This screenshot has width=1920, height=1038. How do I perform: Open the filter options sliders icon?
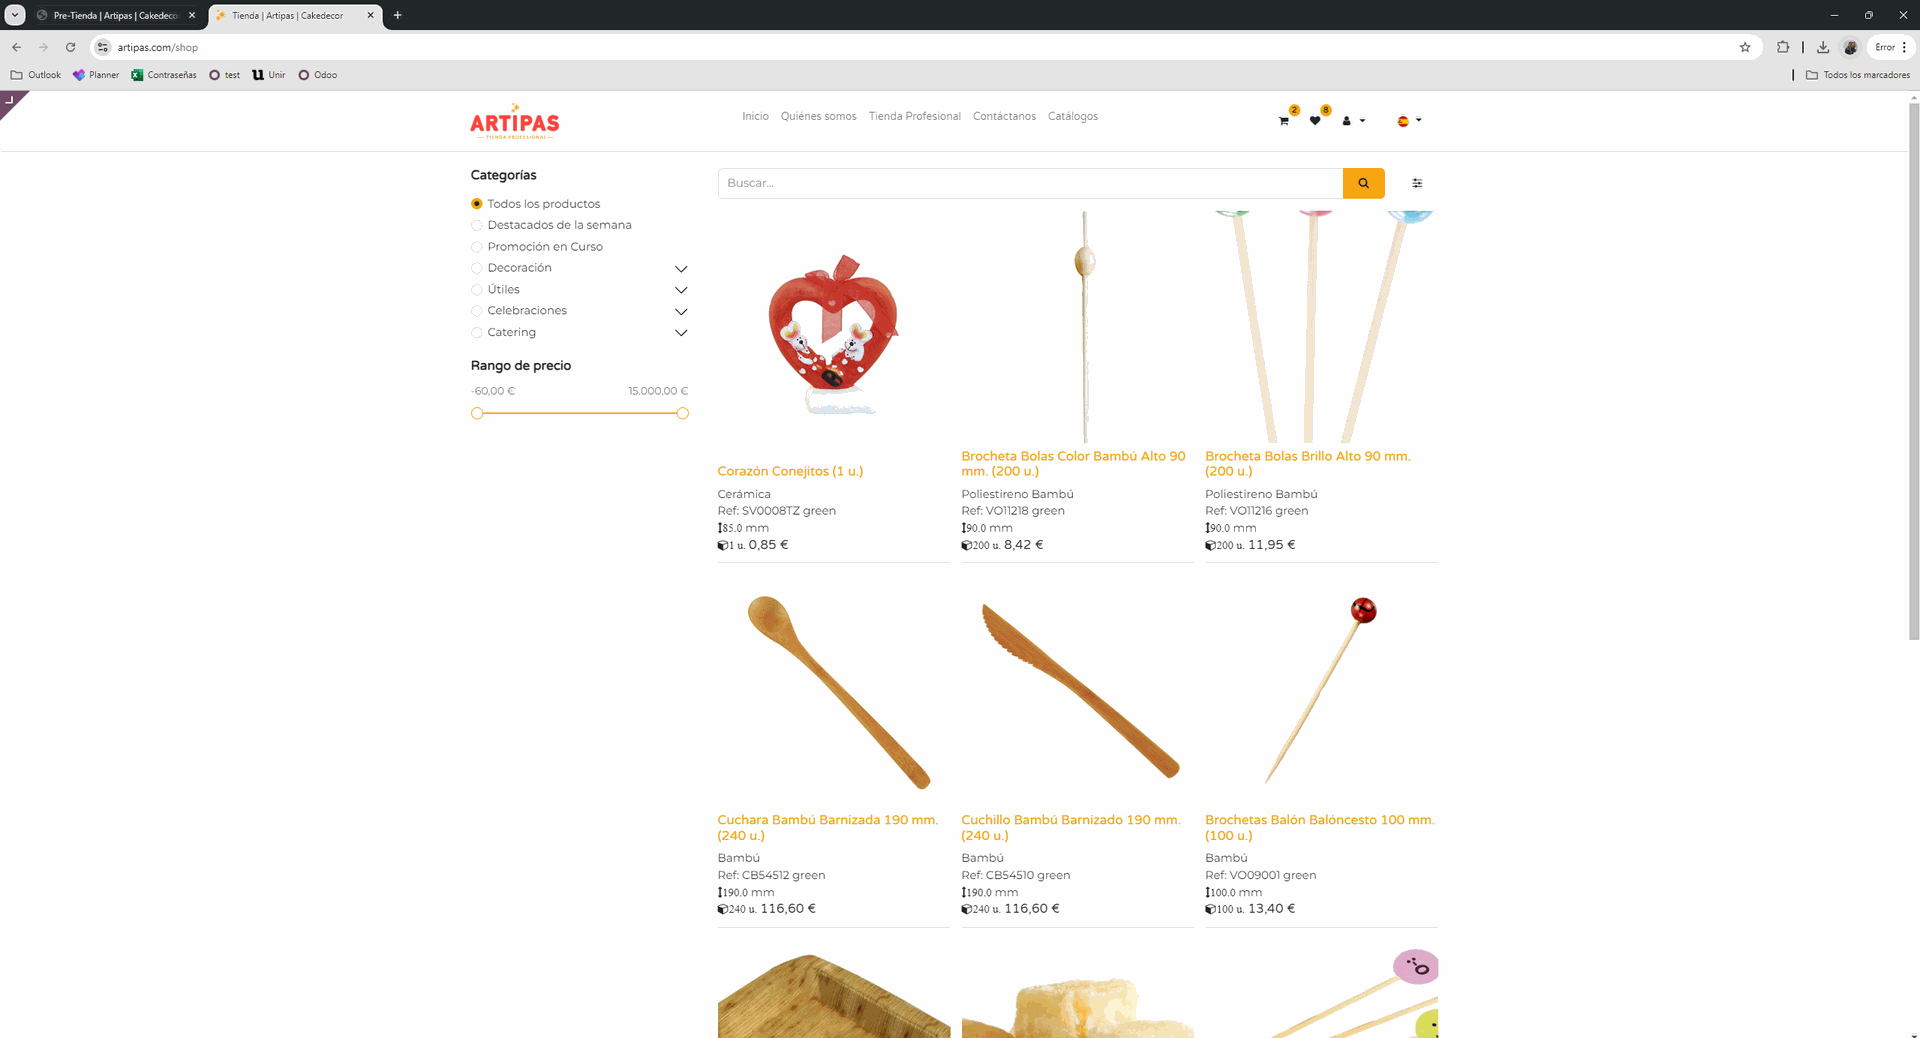click(1417, 183)
